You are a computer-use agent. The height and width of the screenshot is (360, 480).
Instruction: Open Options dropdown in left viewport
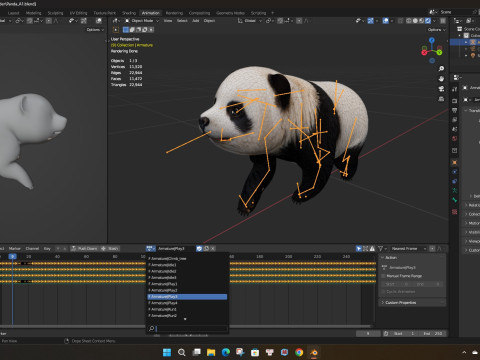(x=95, y=30)
